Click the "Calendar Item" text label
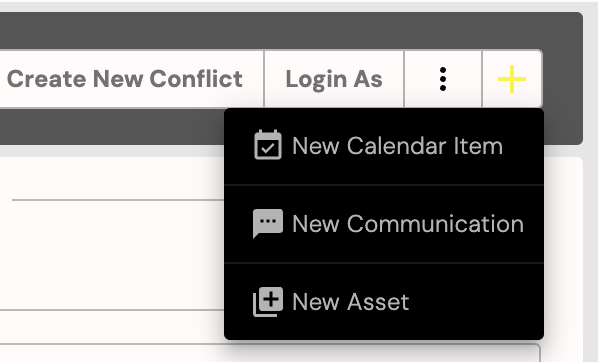Image resolution: width=598 pixels, height=362 pixels. (424, 146)
